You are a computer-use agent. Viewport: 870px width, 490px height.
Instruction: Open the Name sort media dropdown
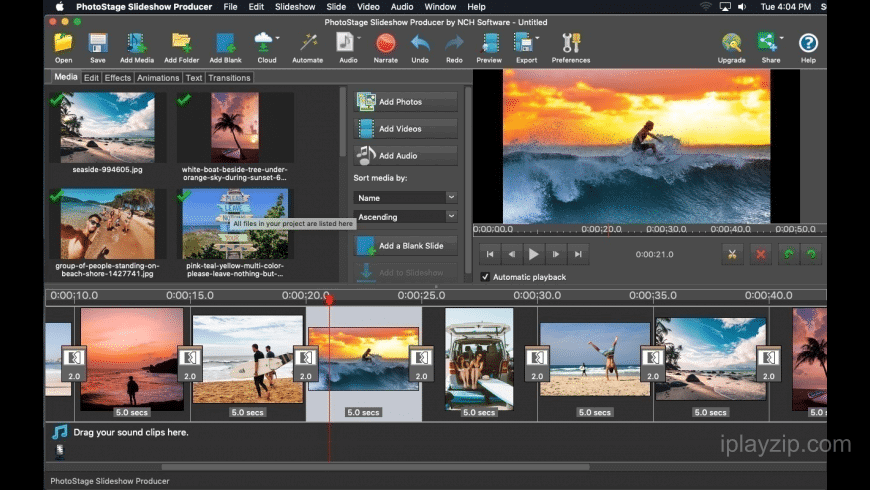point(405,198)
